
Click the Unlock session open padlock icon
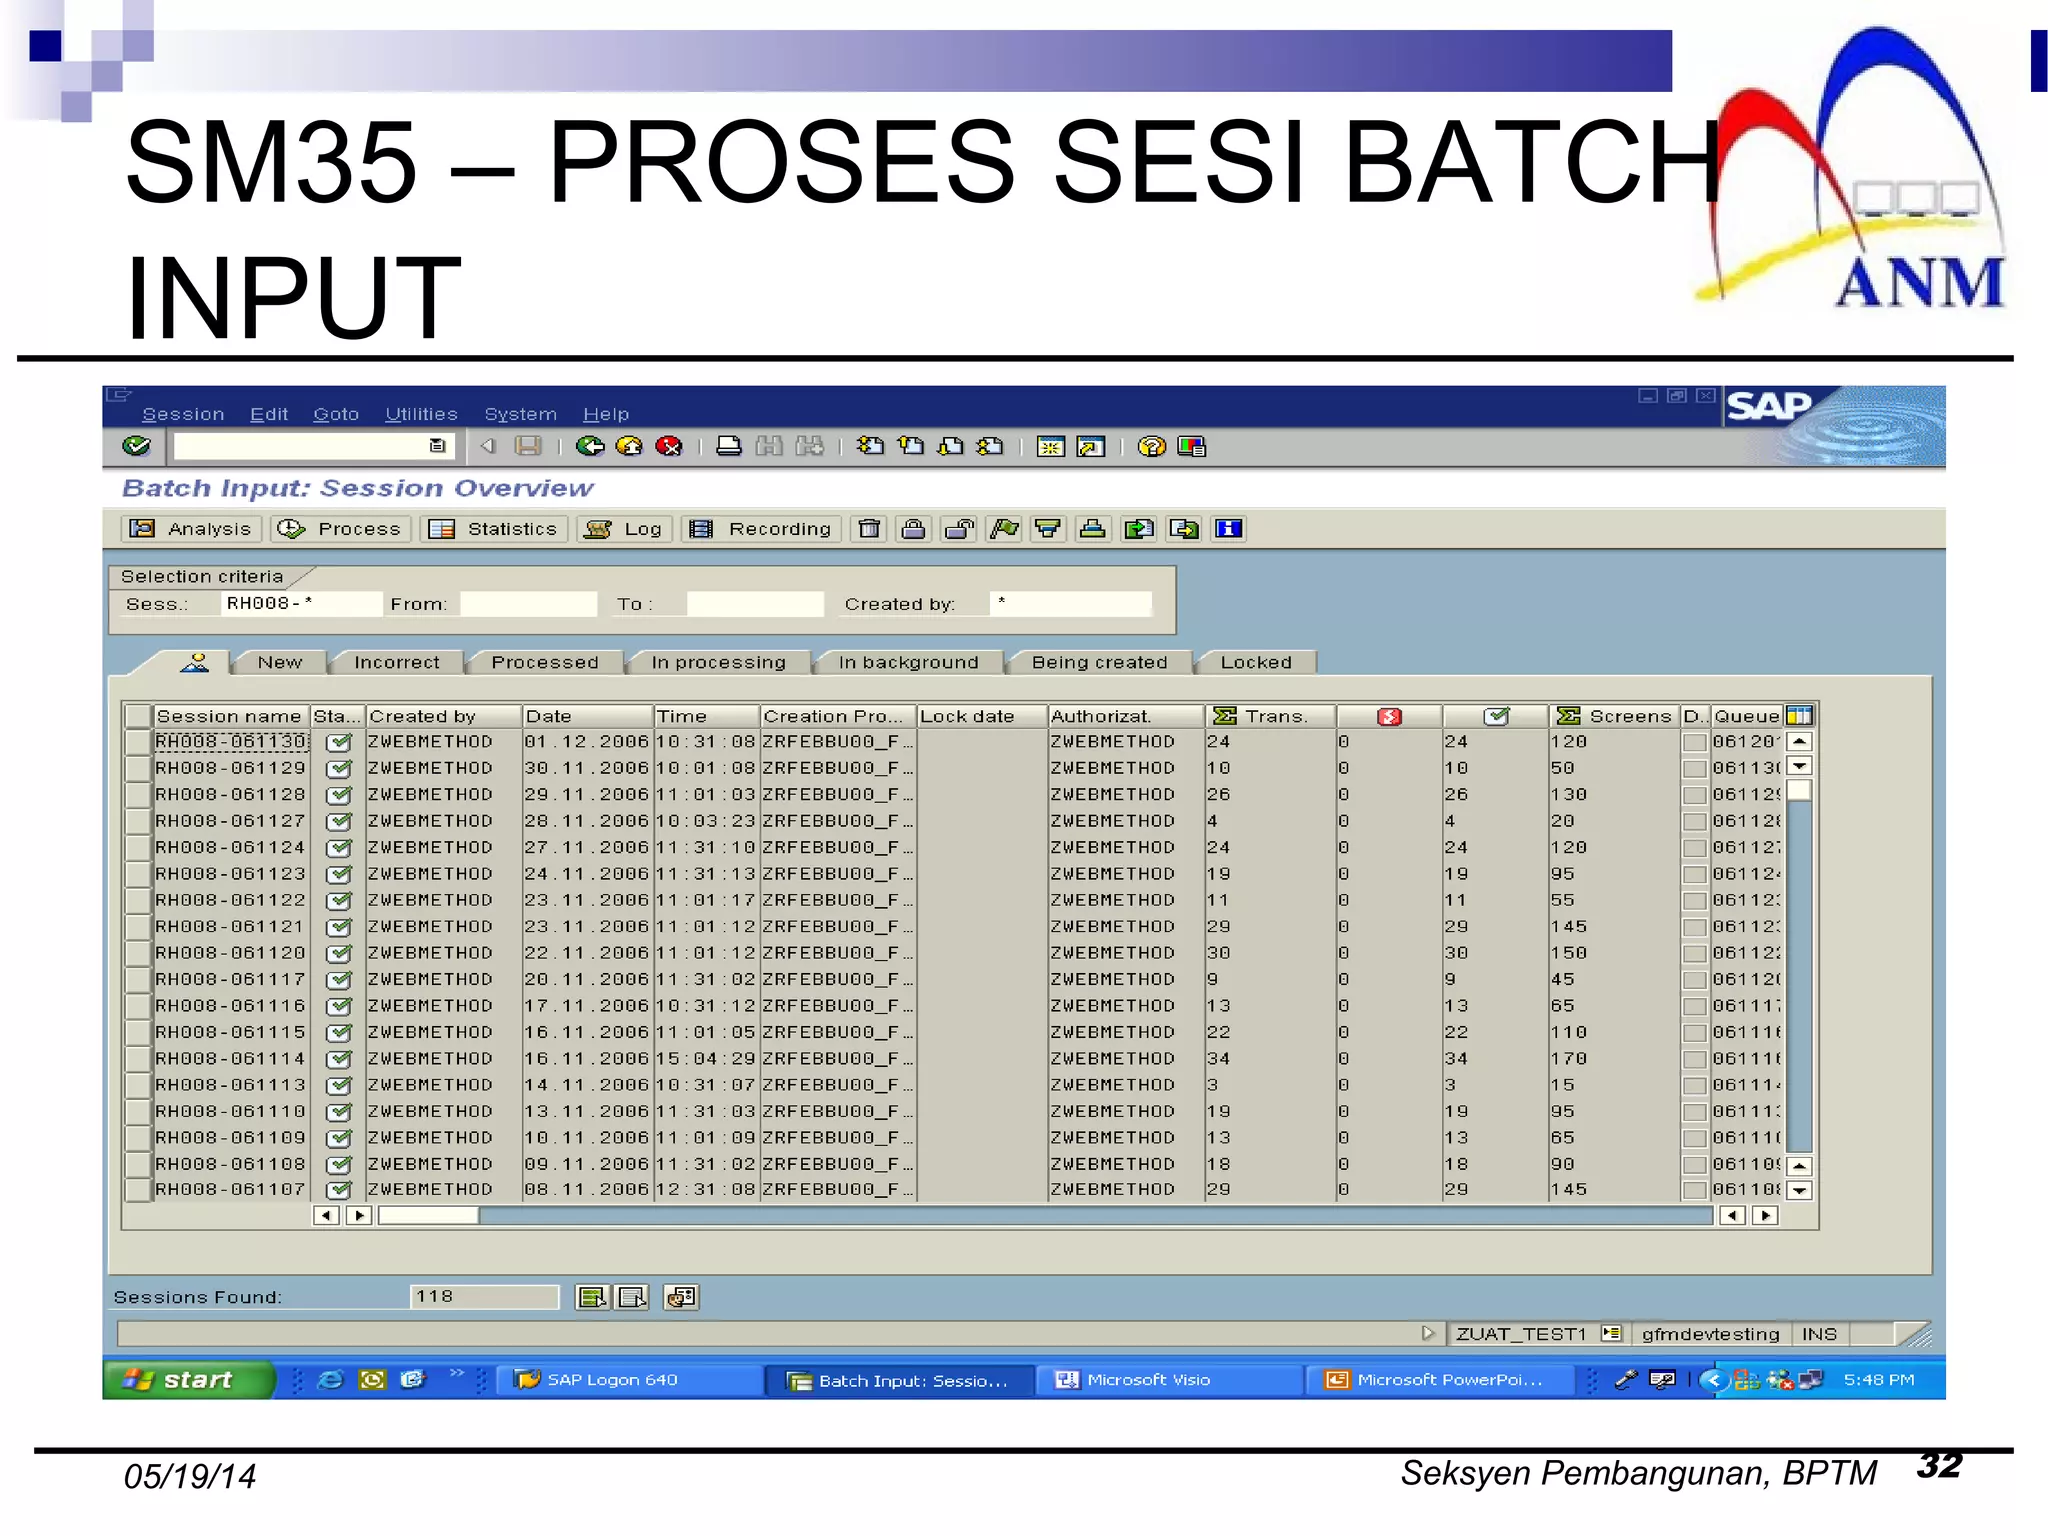tap(959, 529)
